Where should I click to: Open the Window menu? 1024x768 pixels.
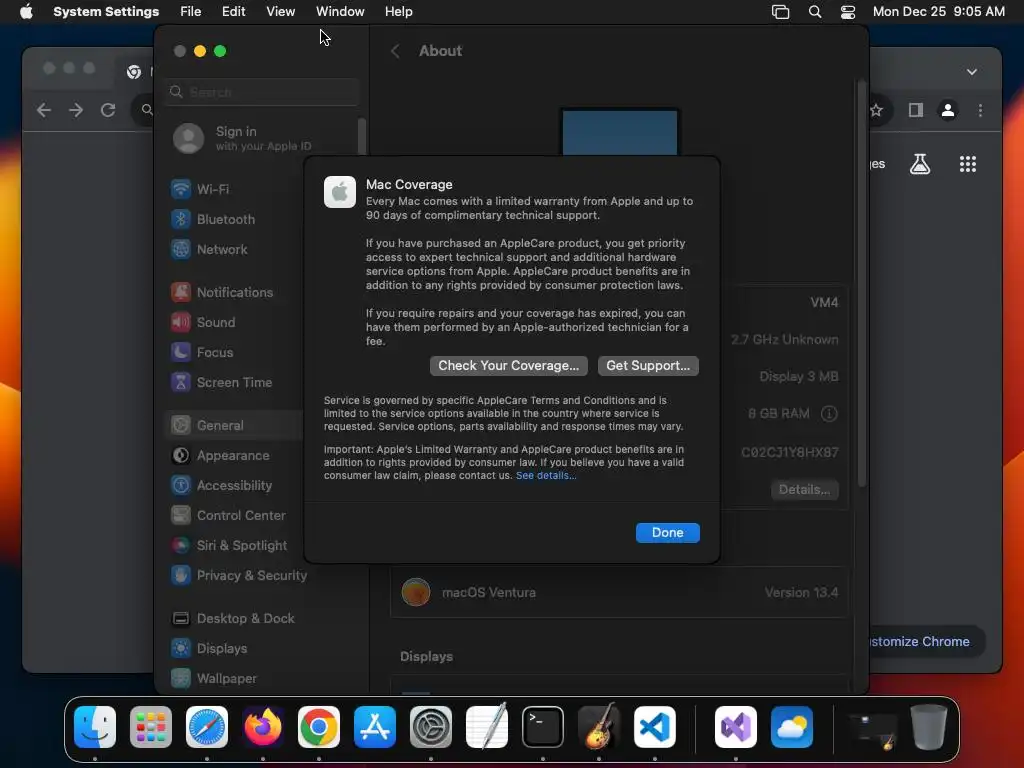click(x=340, y=12)
